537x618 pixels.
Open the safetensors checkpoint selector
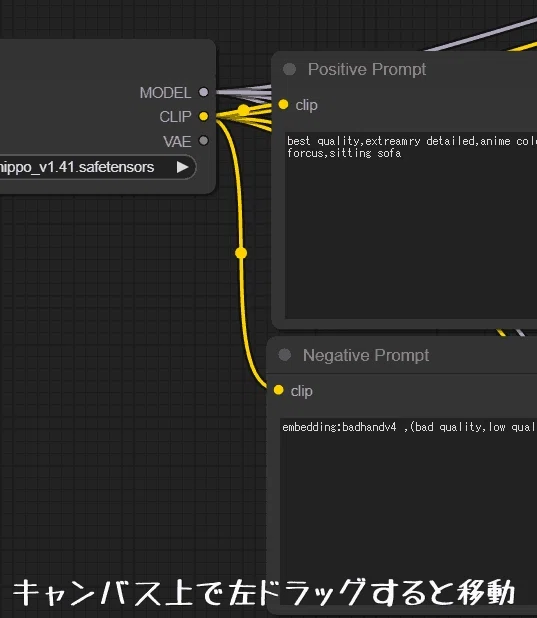tap(97, 167)
